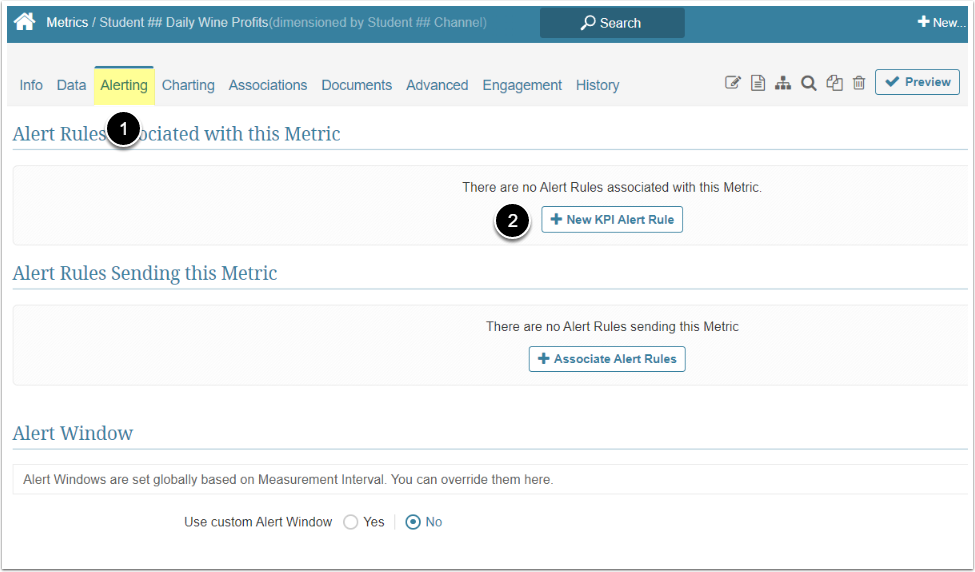Open the New menu in header
Image resolution: width=975 pixels, height=572 pixels.
click(x=941, y=22)
